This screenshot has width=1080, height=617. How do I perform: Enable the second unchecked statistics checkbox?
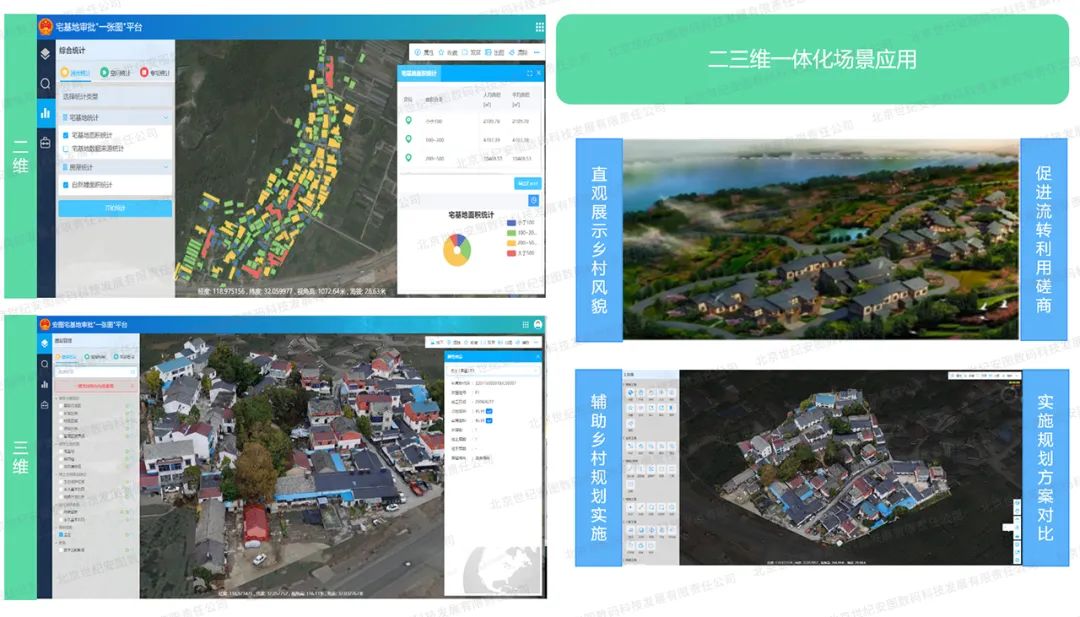(x=66, y=148)
